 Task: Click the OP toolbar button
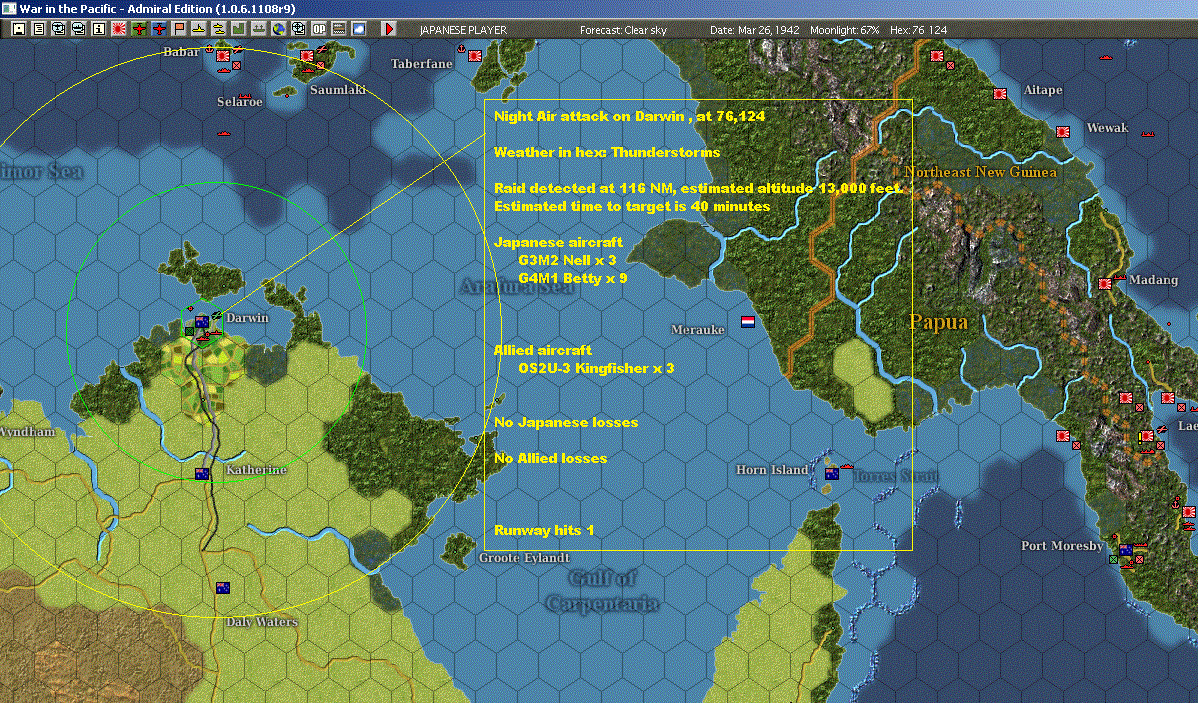click(318, 29)
